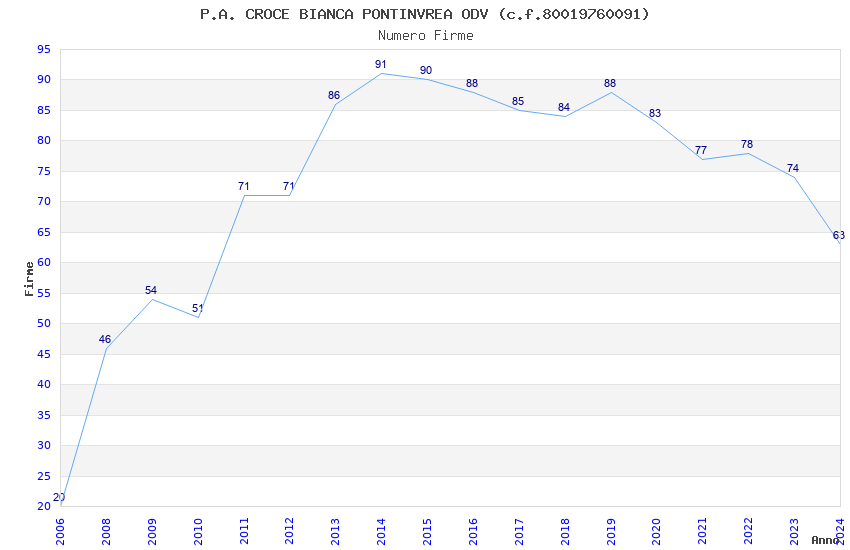Select year 2024 on the x-axis
Screen dimensions: 850x550
point(840,531)
